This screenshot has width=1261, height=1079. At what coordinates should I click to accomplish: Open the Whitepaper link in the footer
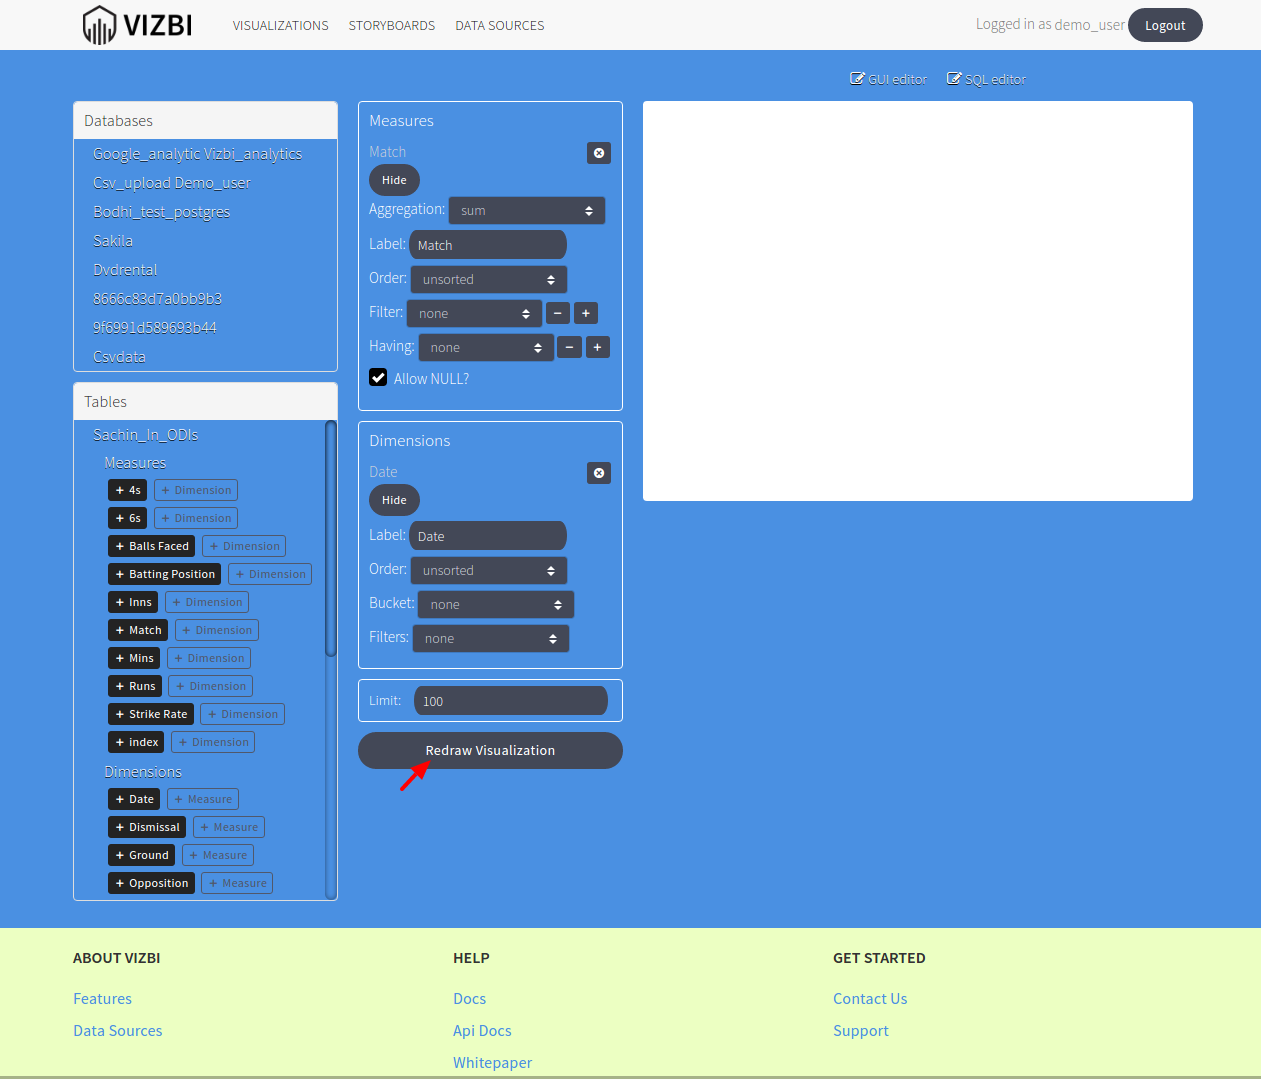pyautogui.click(x=492, y=1062)
